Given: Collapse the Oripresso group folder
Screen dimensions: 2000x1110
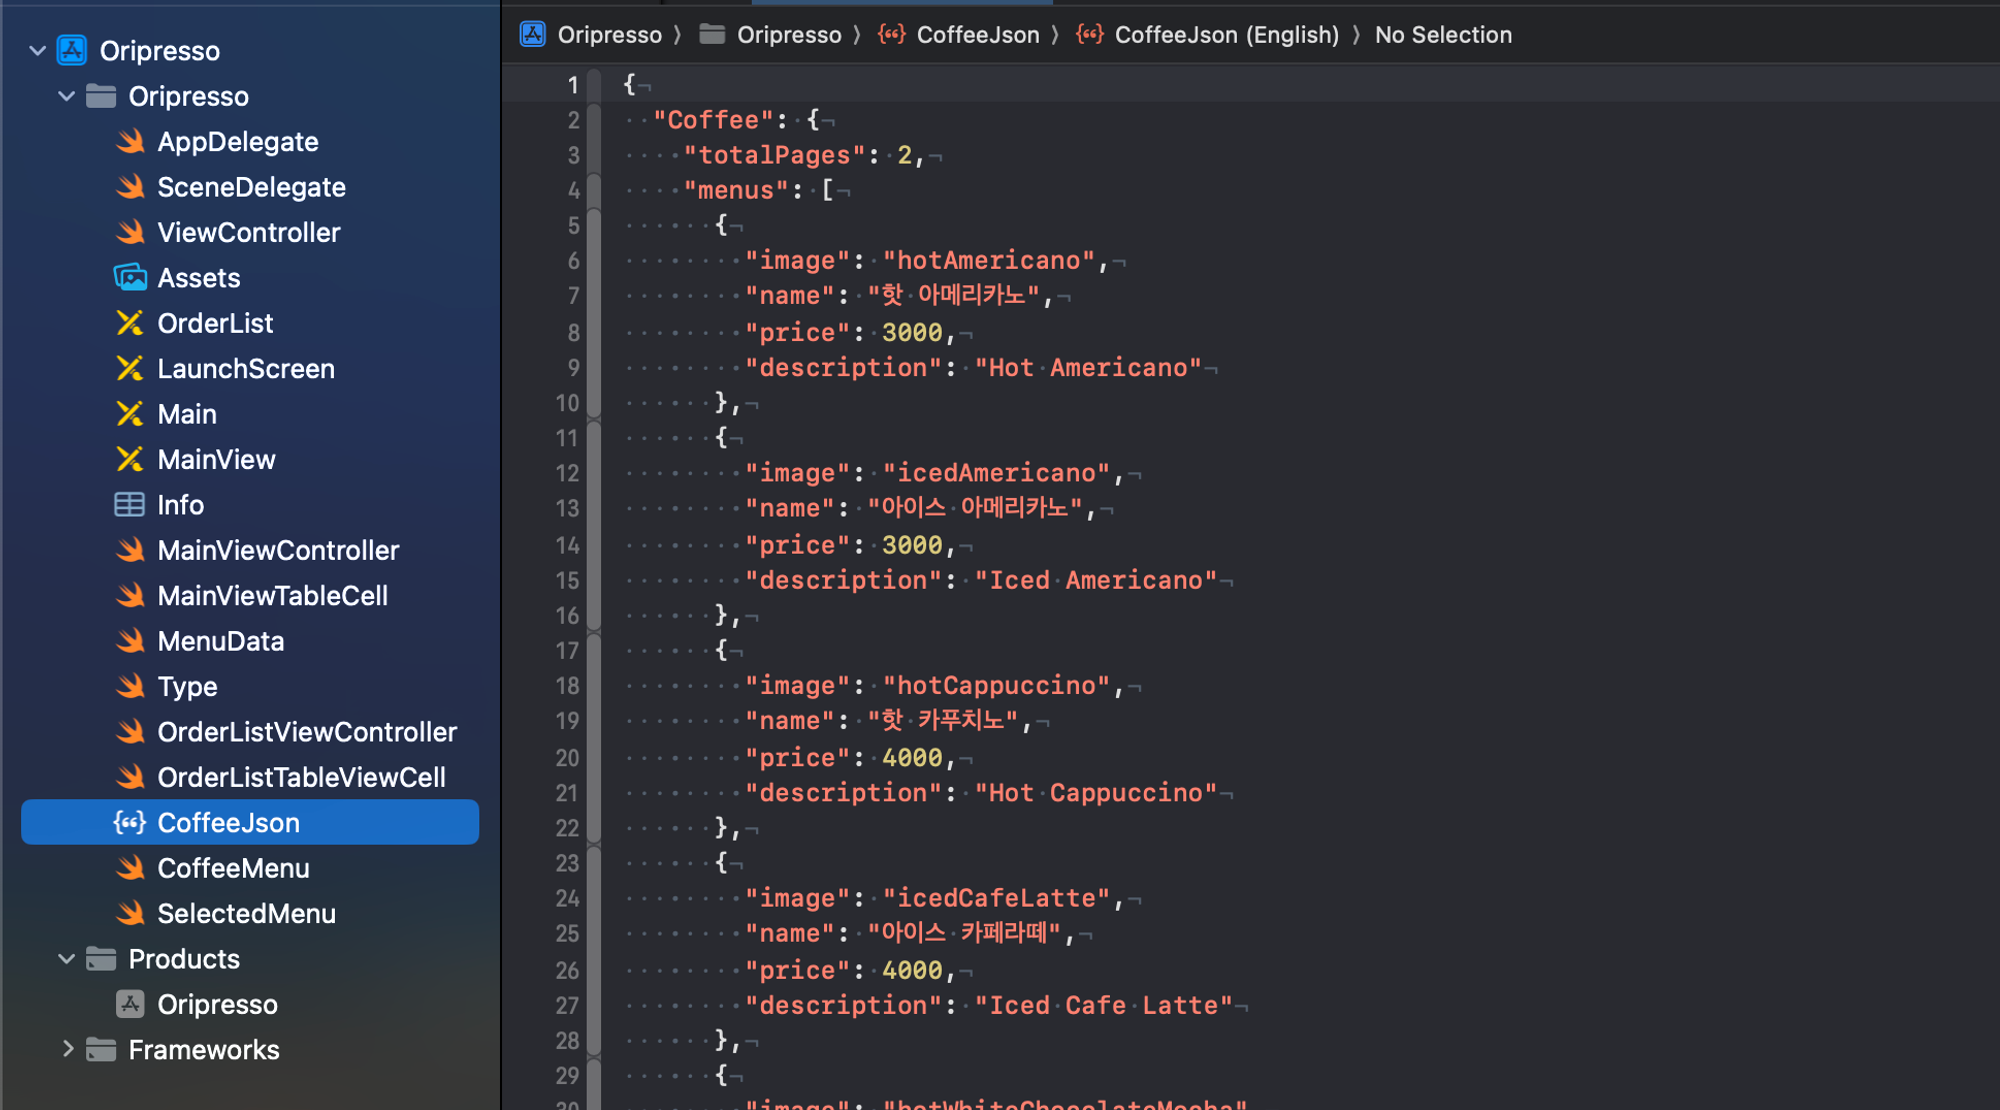Looking at the screenshot, I should pos(67,96).
